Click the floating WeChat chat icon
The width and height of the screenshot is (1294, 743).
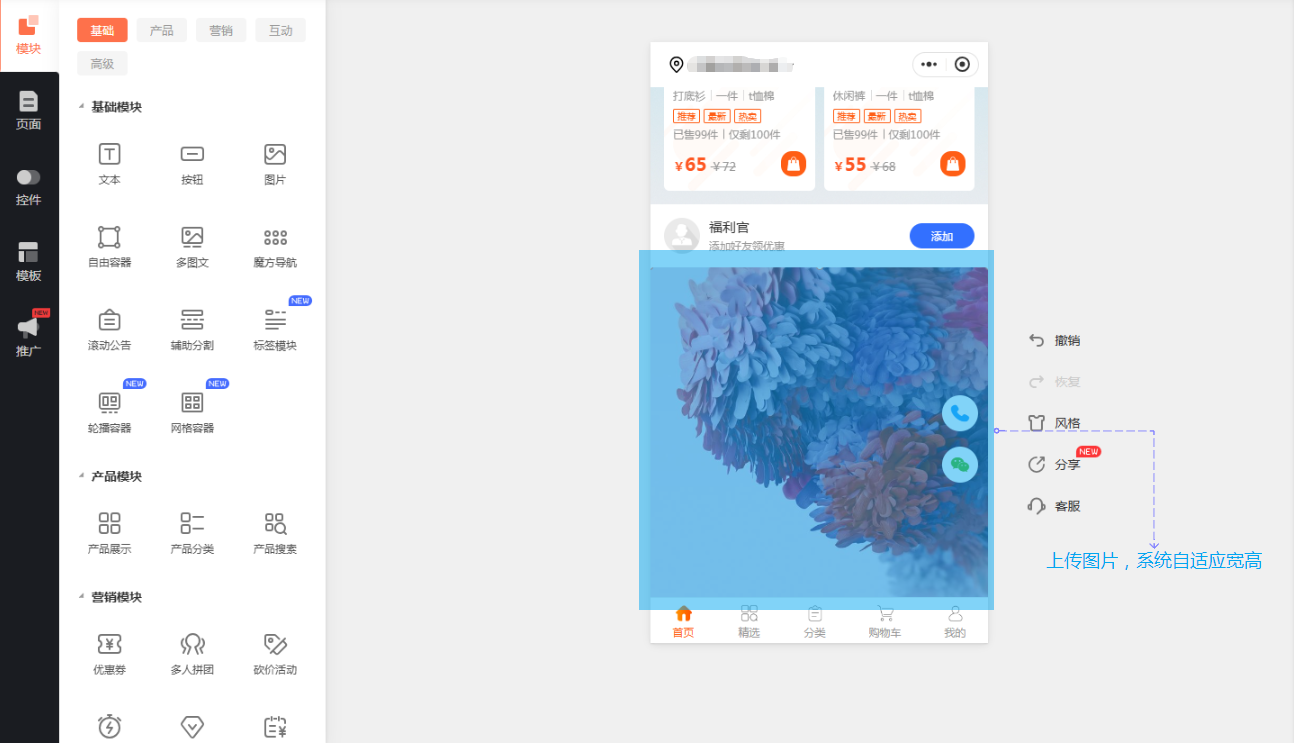pos(960,464)
